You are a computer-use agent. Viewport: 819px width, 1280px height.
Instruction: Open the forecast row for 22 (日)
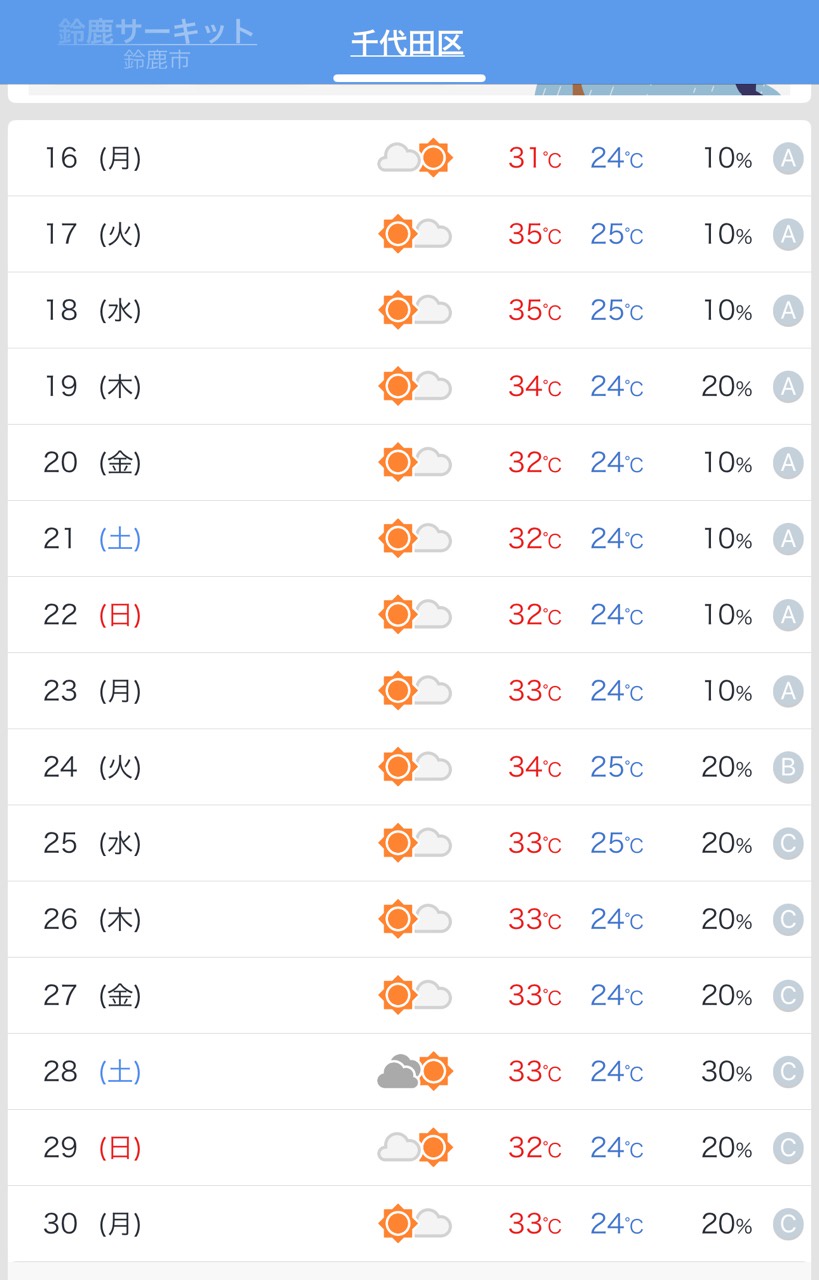click(409, 615)
